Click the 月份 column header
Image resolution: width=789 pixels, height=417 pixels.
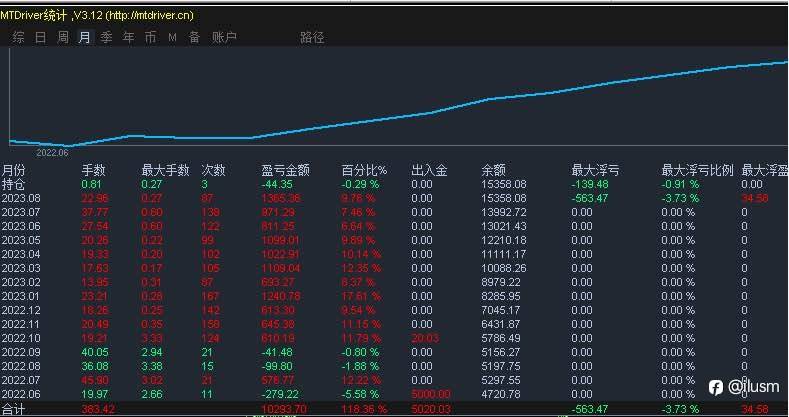pyautogui.click(x=13, y=170)
